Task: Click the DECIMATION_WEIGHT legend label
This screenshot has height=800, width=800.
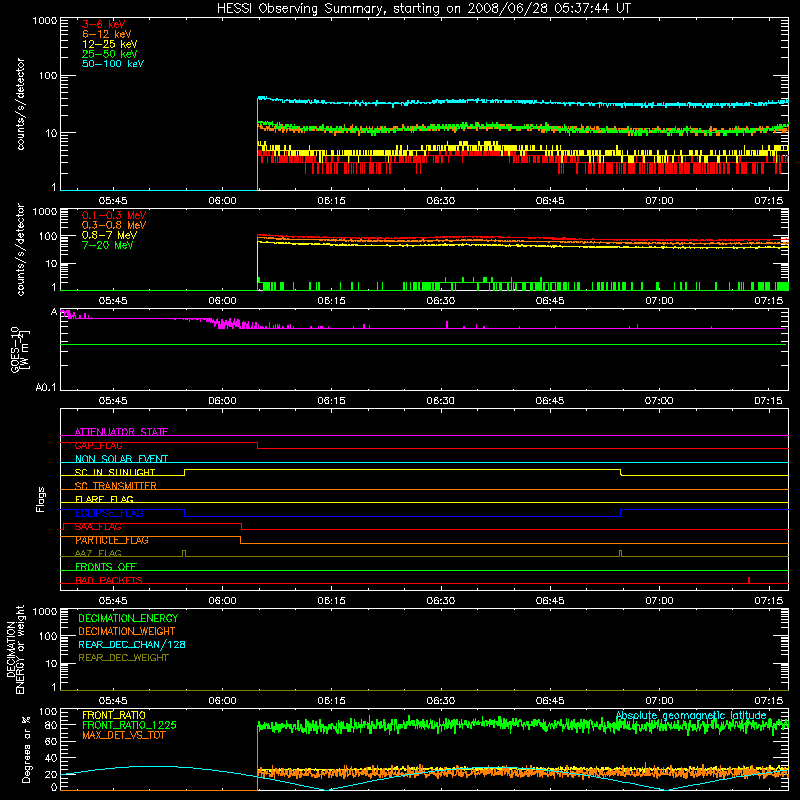Action: (x=127, y=631)
